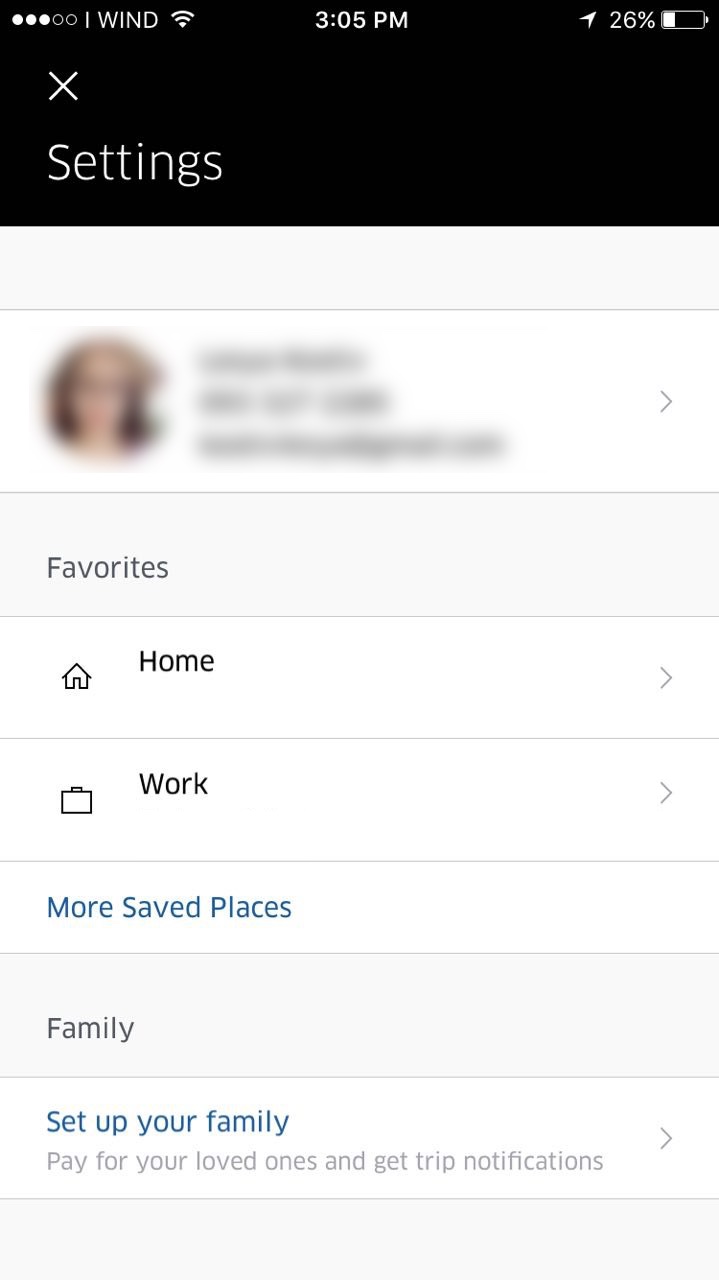This screenshot has width=719, height=1280.
Task: Tap the location arrow status icon
Action: point(587,20)
